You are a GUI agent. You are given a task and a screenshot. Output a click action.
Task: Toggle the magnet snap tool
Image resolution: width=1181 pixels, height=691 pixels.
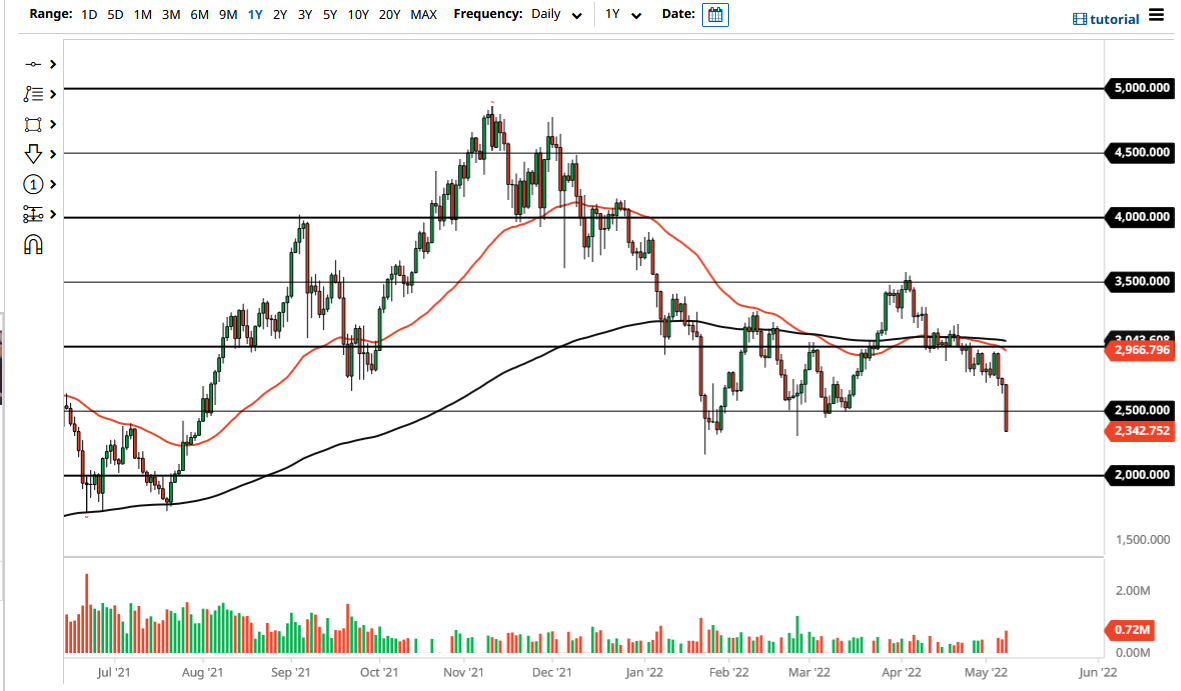[x=33, y=245]
